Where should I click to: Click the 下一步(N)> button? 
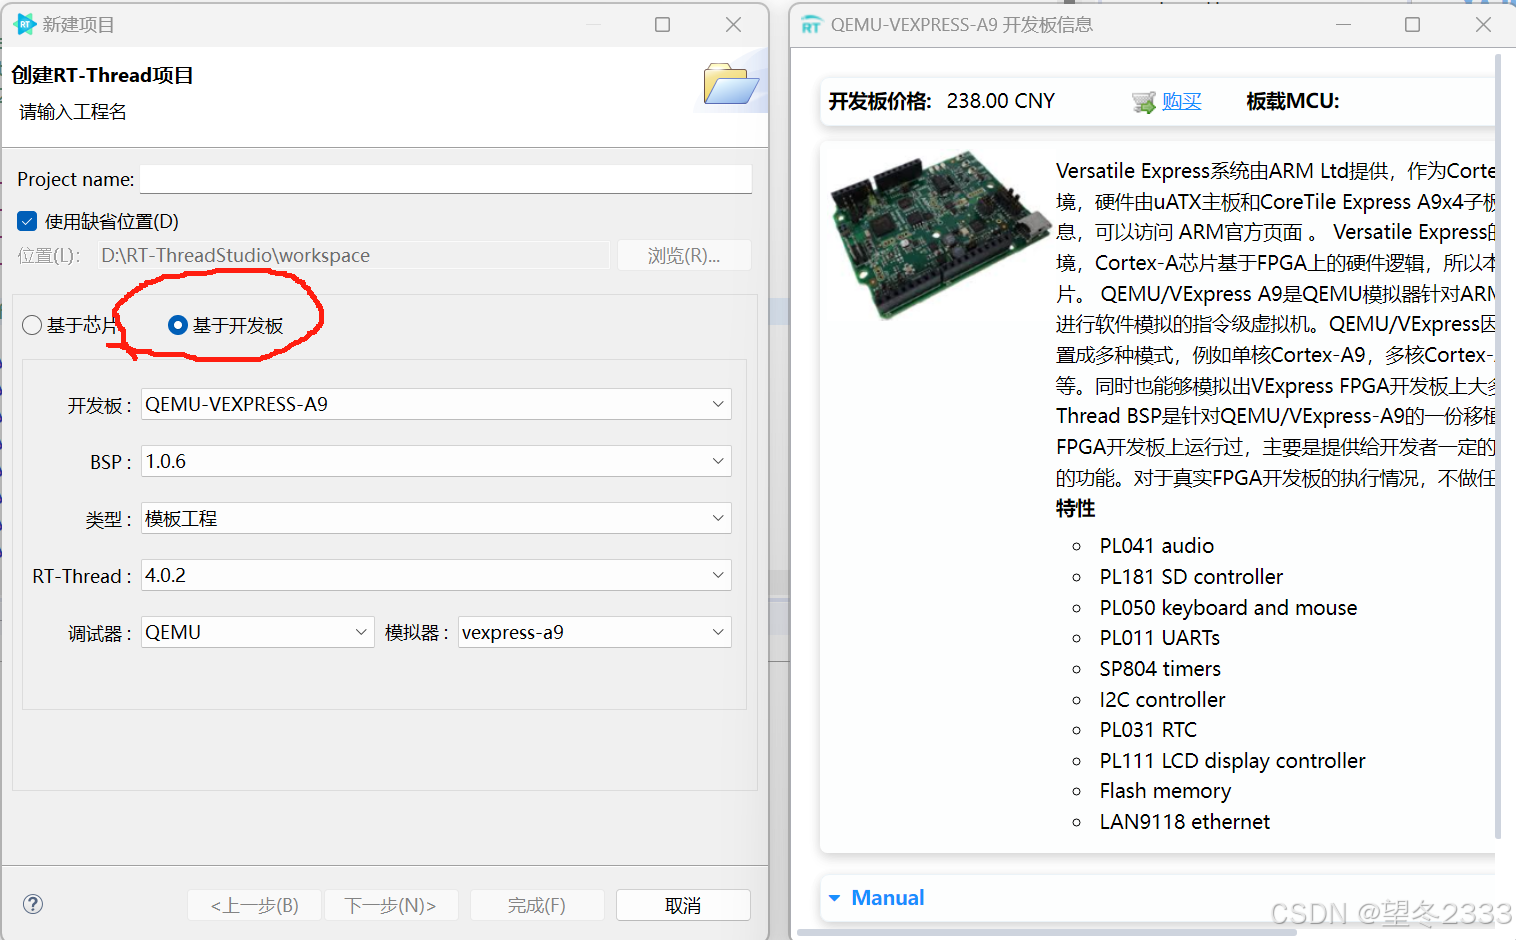(x=391, y=905)
